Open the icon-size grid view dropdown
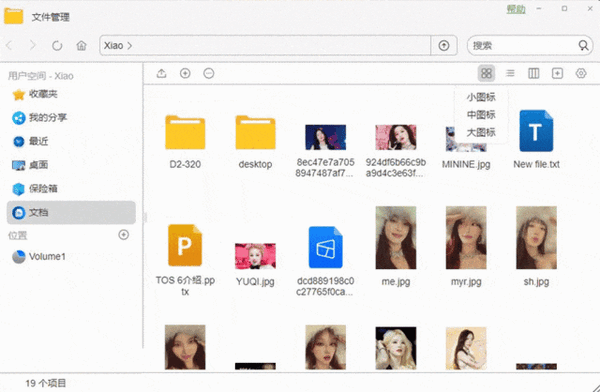This screenshot has width=600, height=392. [x=486, y=73]
